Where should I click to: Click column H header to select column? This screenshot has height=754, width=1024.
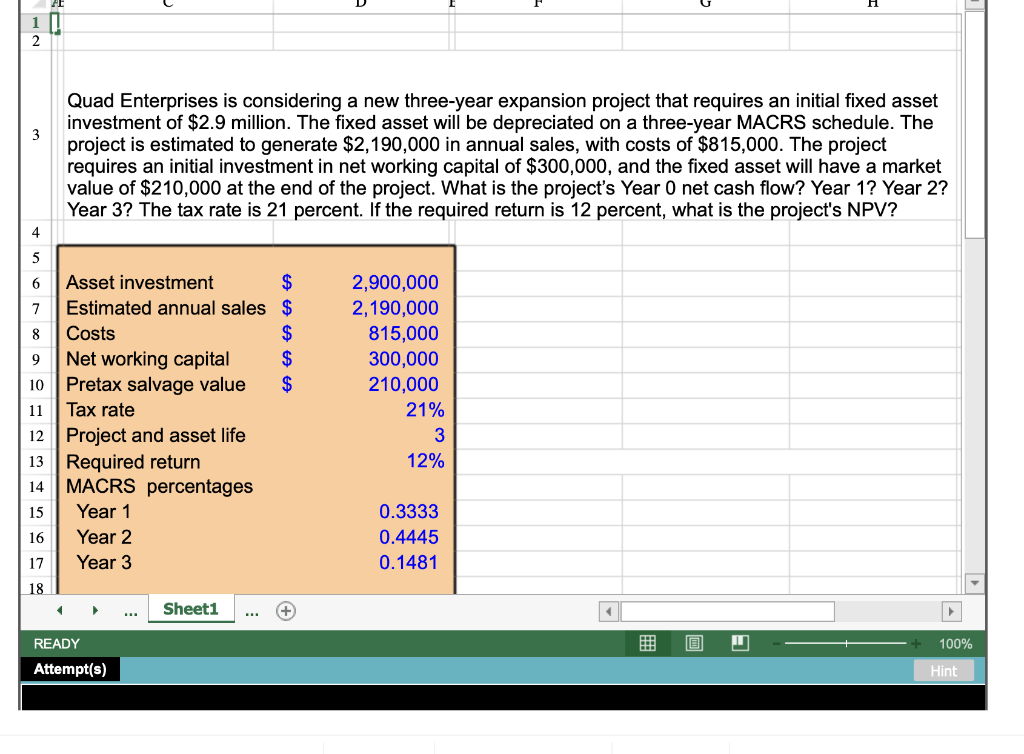(x=871, y=5)
